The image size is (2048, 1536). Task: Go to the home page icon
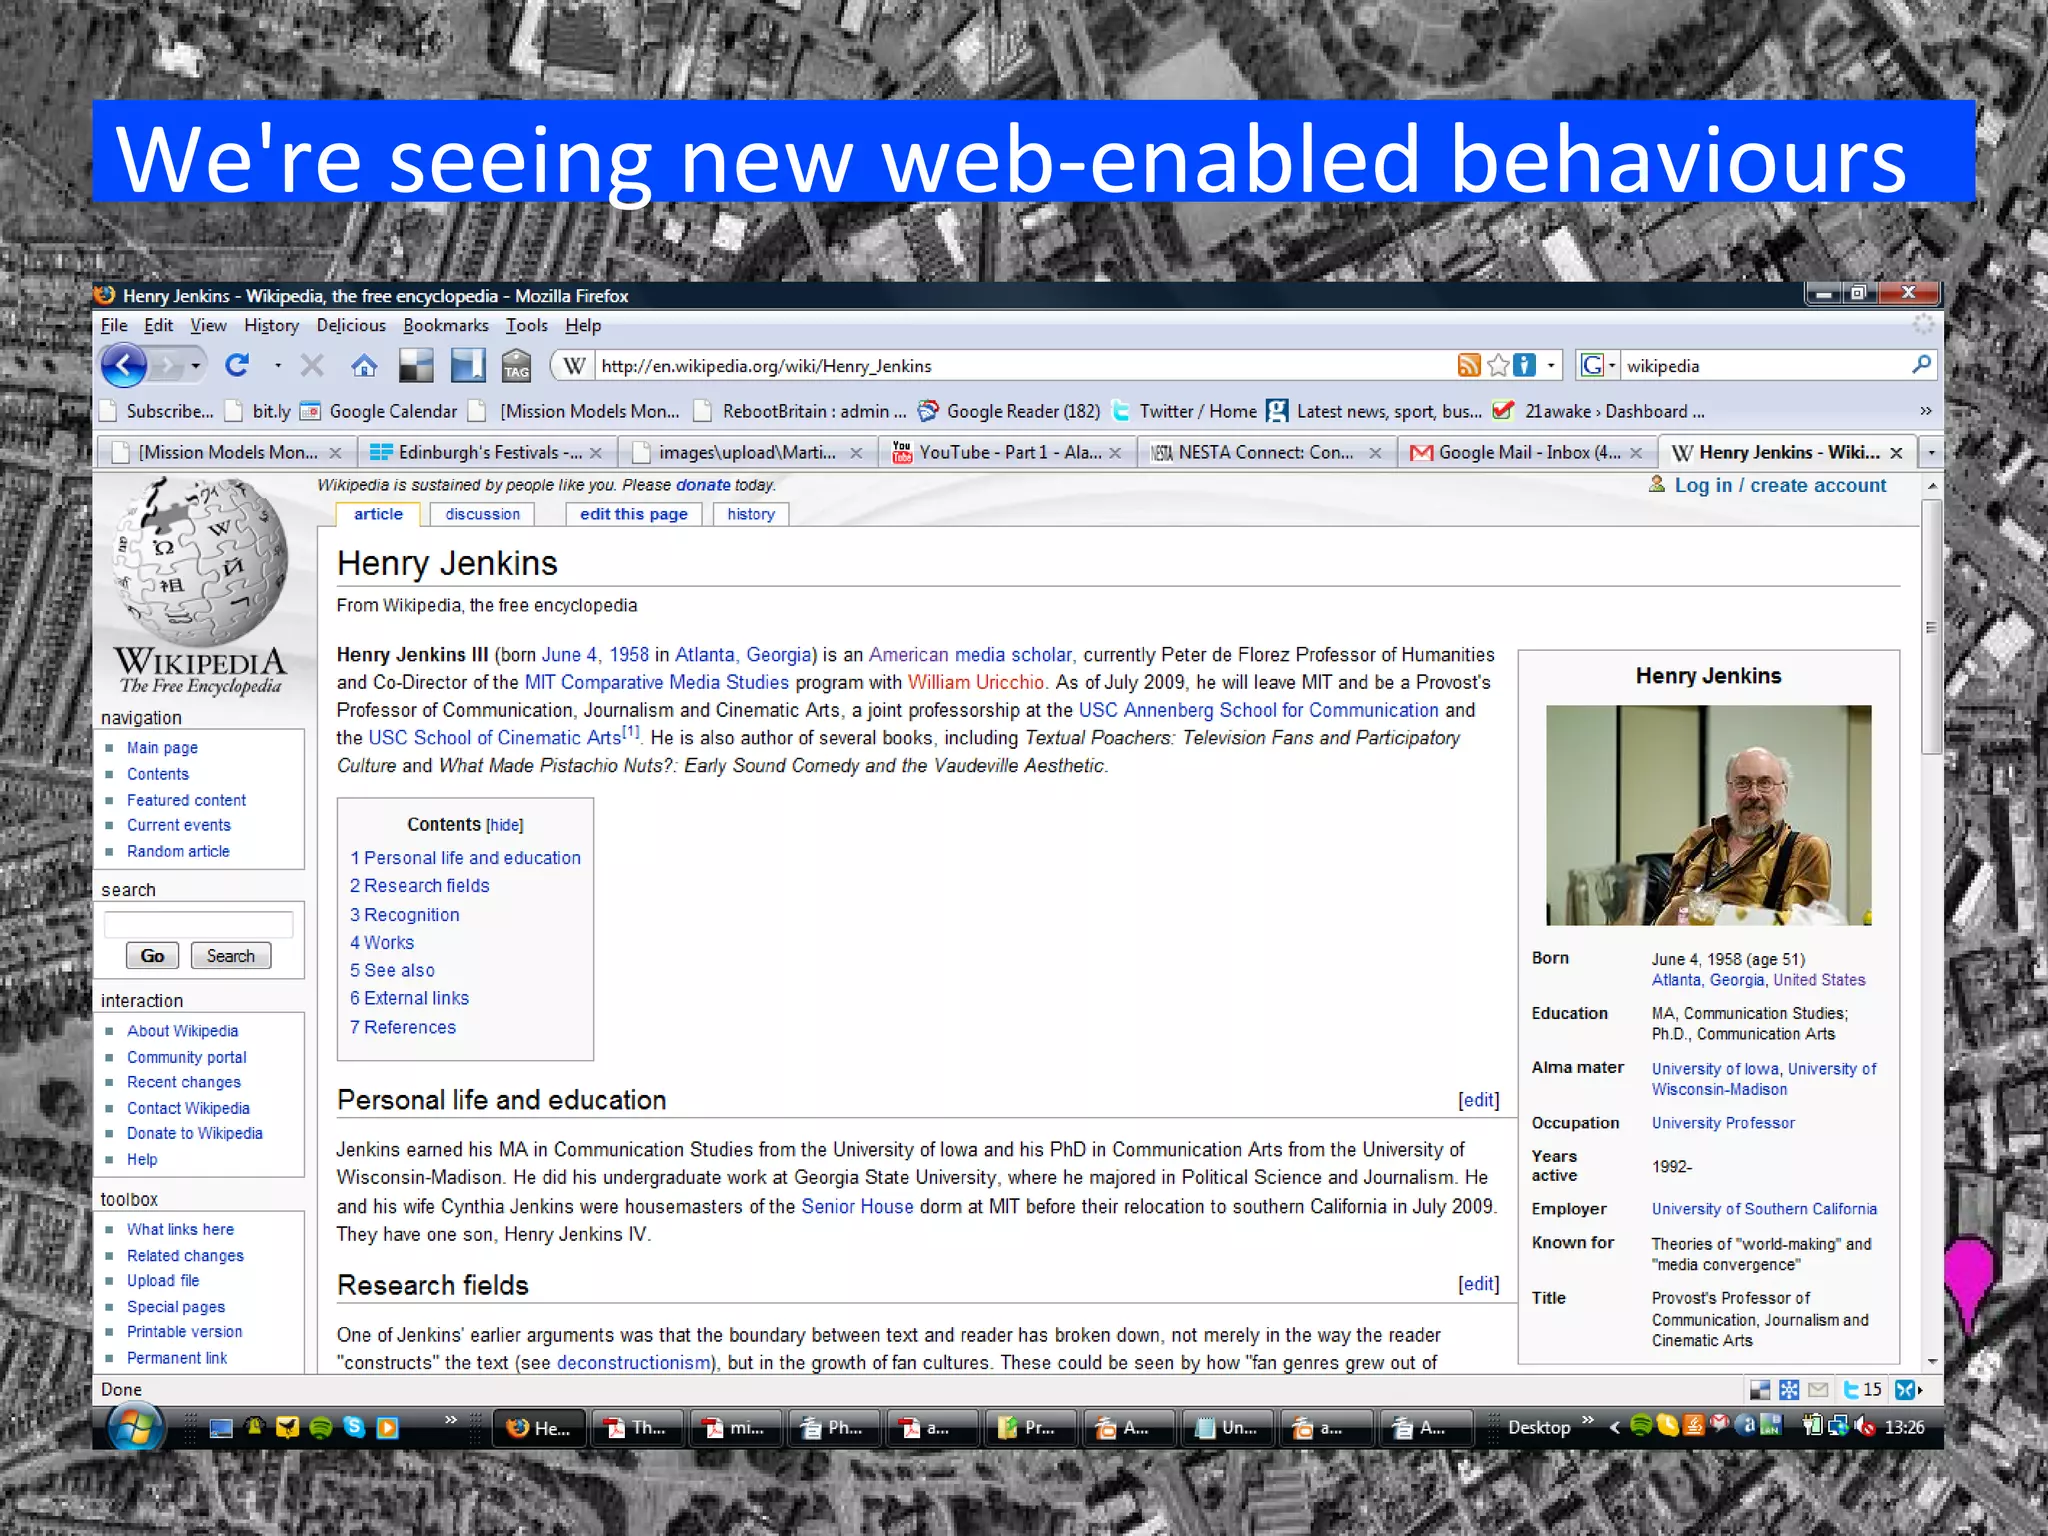[x=364, y=366]
